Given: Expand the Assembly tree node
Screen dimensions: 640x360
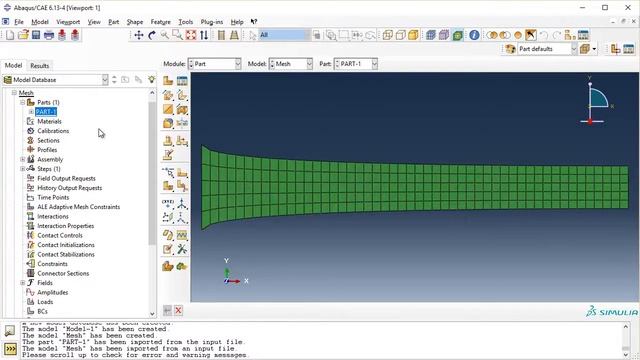Looking at the screenshot, I should (23, 160).
